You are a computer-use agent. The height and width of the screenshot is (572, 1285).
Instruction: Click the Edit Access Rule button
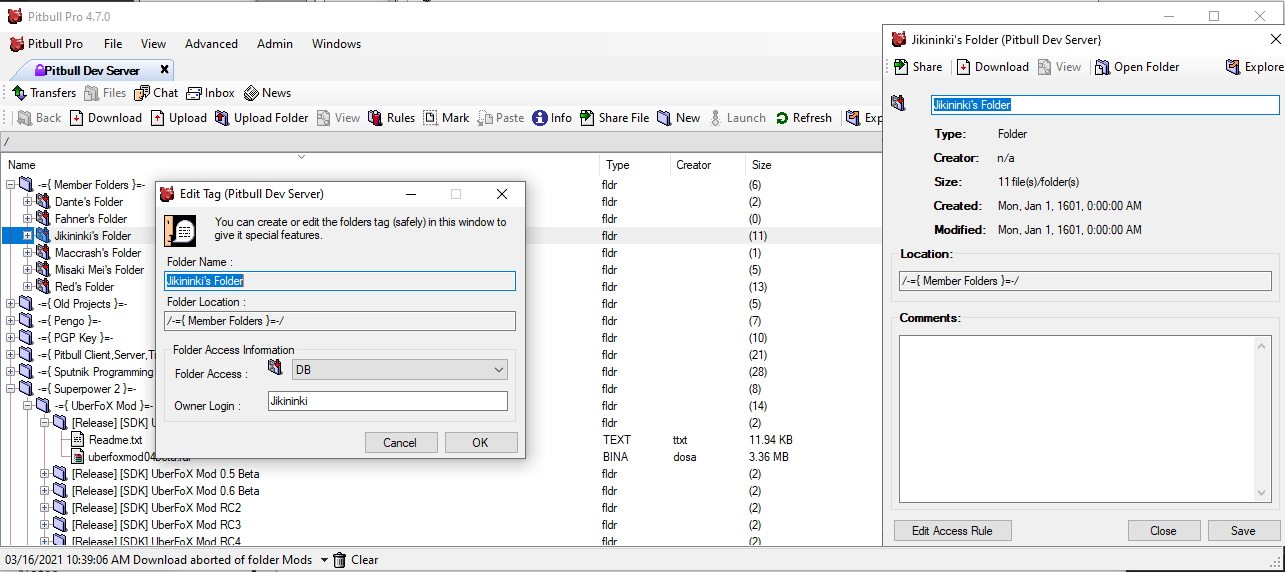coord(952,531)
